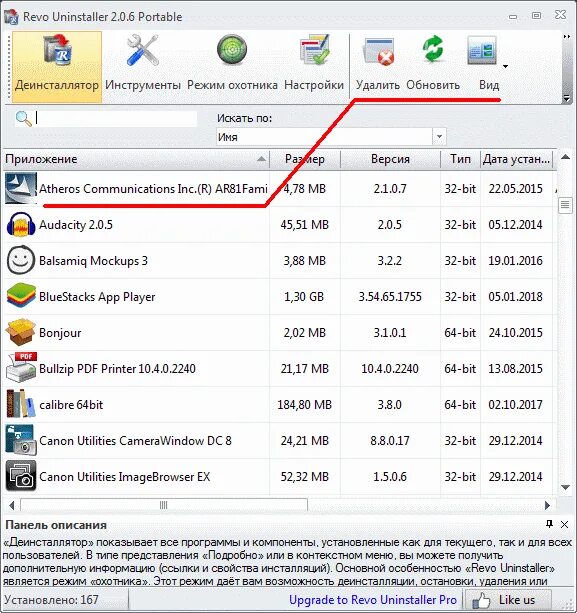Pin the Панель описания panel
The width and height of the screenshot is (577, 613).
(549, 524)
